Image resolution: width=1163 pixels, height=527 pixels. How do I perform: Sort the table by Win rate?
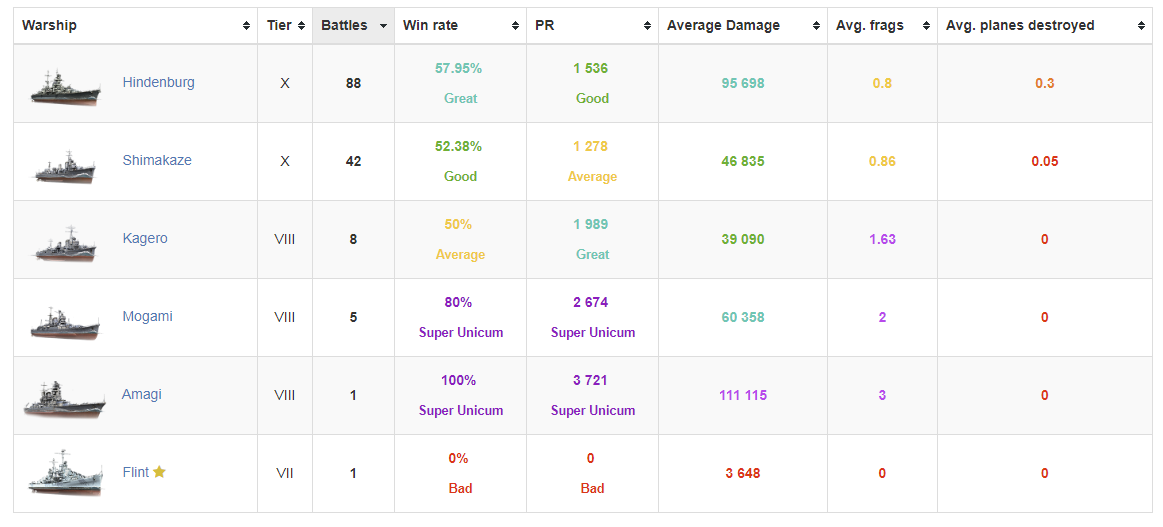point(460,25)
